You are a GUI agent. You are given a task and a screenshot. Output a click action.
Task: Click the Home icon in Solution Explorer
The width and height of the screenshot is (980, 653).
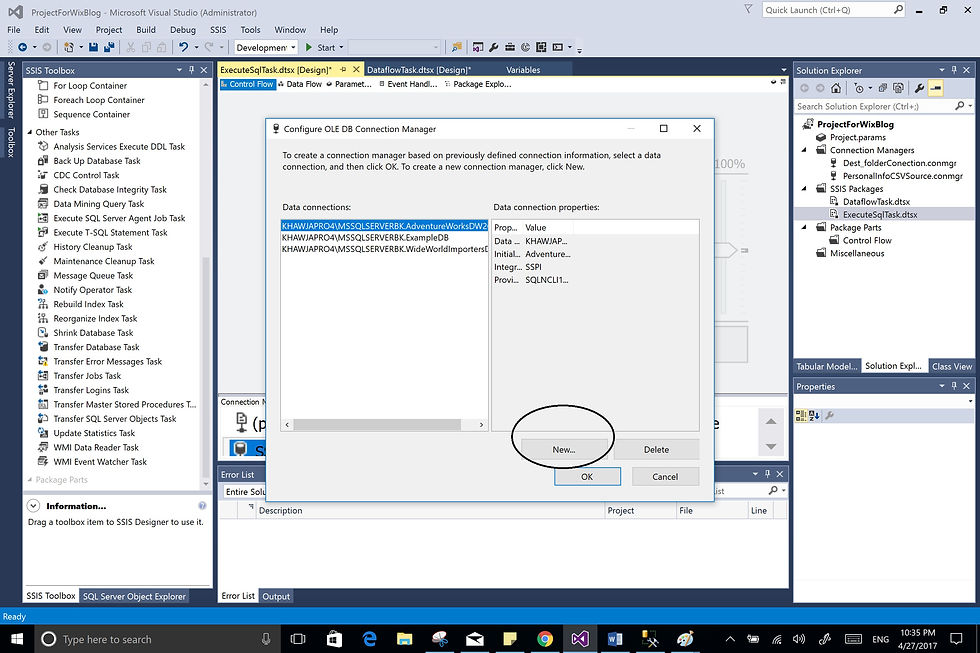tap(836, 88)
